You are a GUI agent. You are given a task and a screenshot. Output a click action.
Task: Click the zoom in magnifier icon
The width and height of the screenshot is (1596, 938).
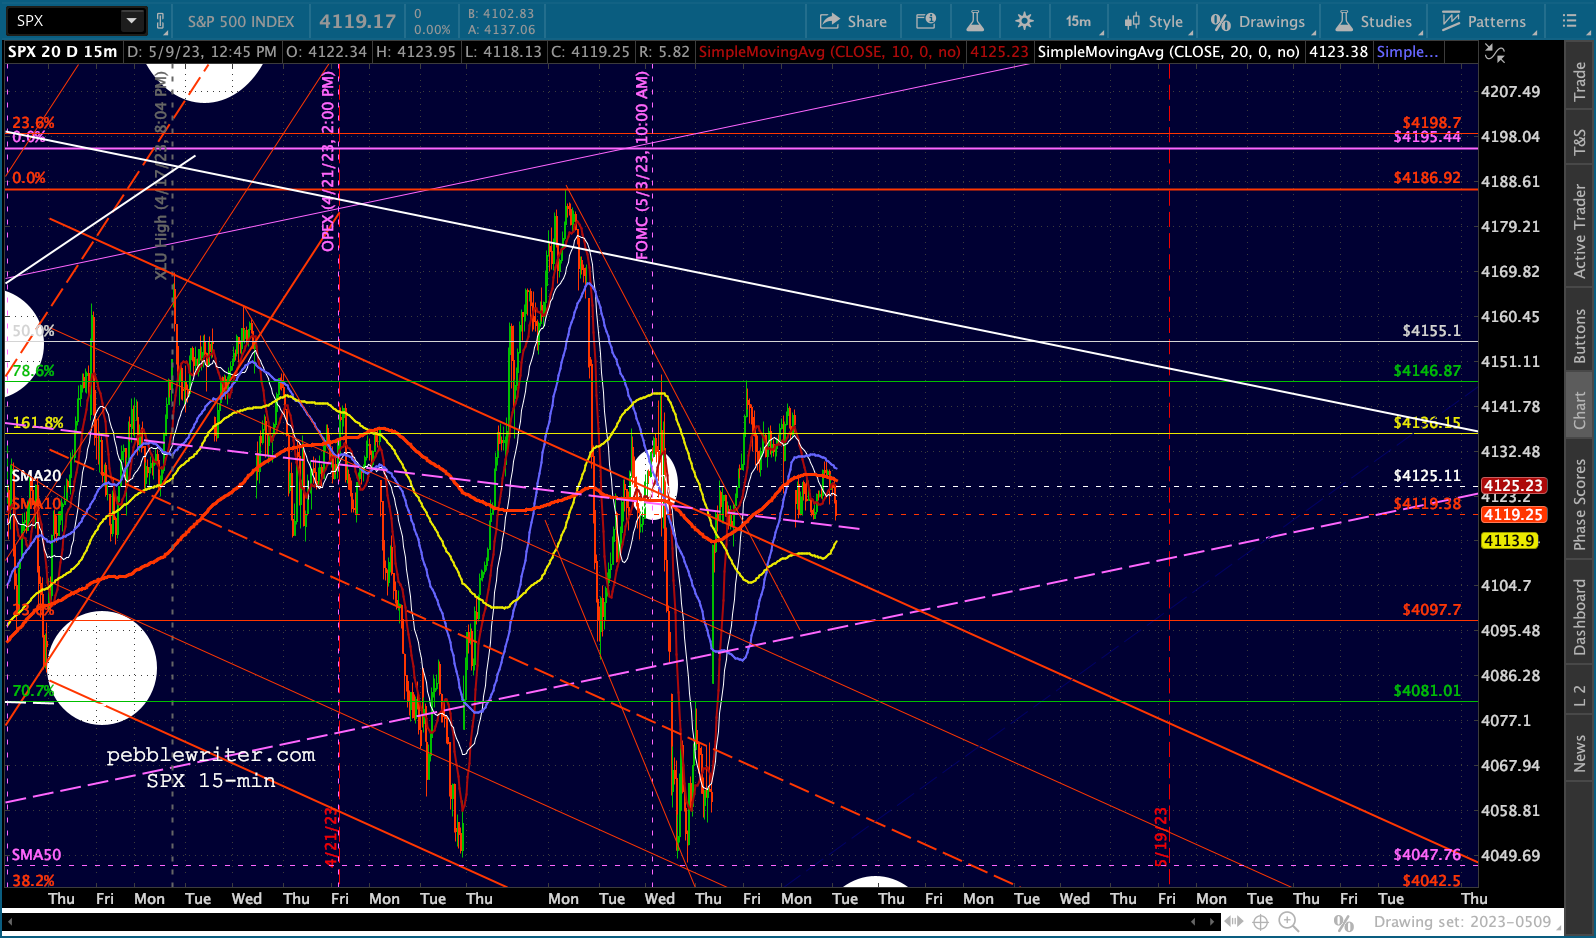point(1288,922)
